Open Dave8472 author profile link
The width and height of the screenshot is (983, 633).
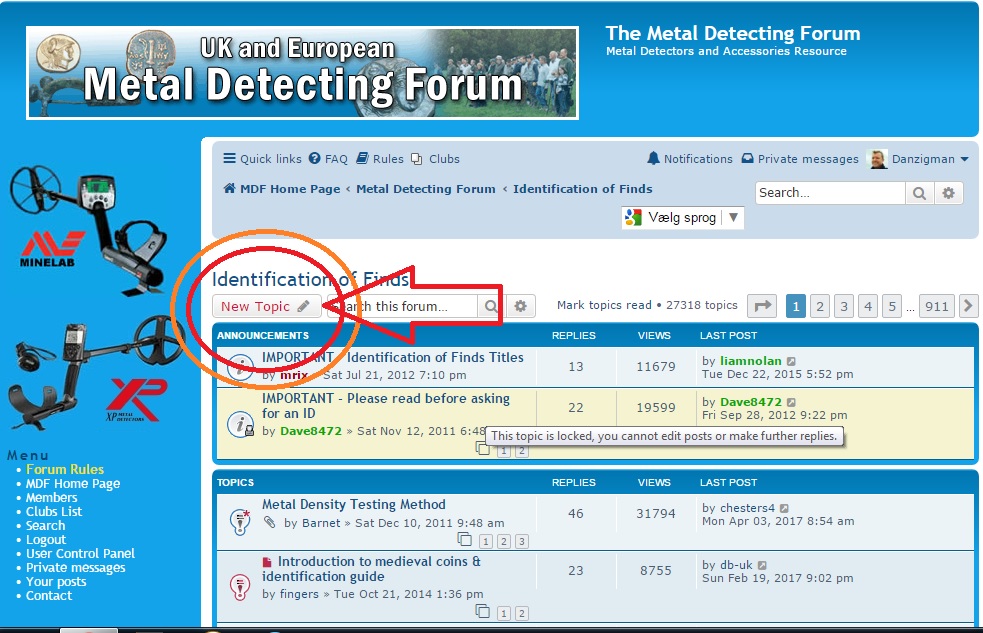point(311,431)
